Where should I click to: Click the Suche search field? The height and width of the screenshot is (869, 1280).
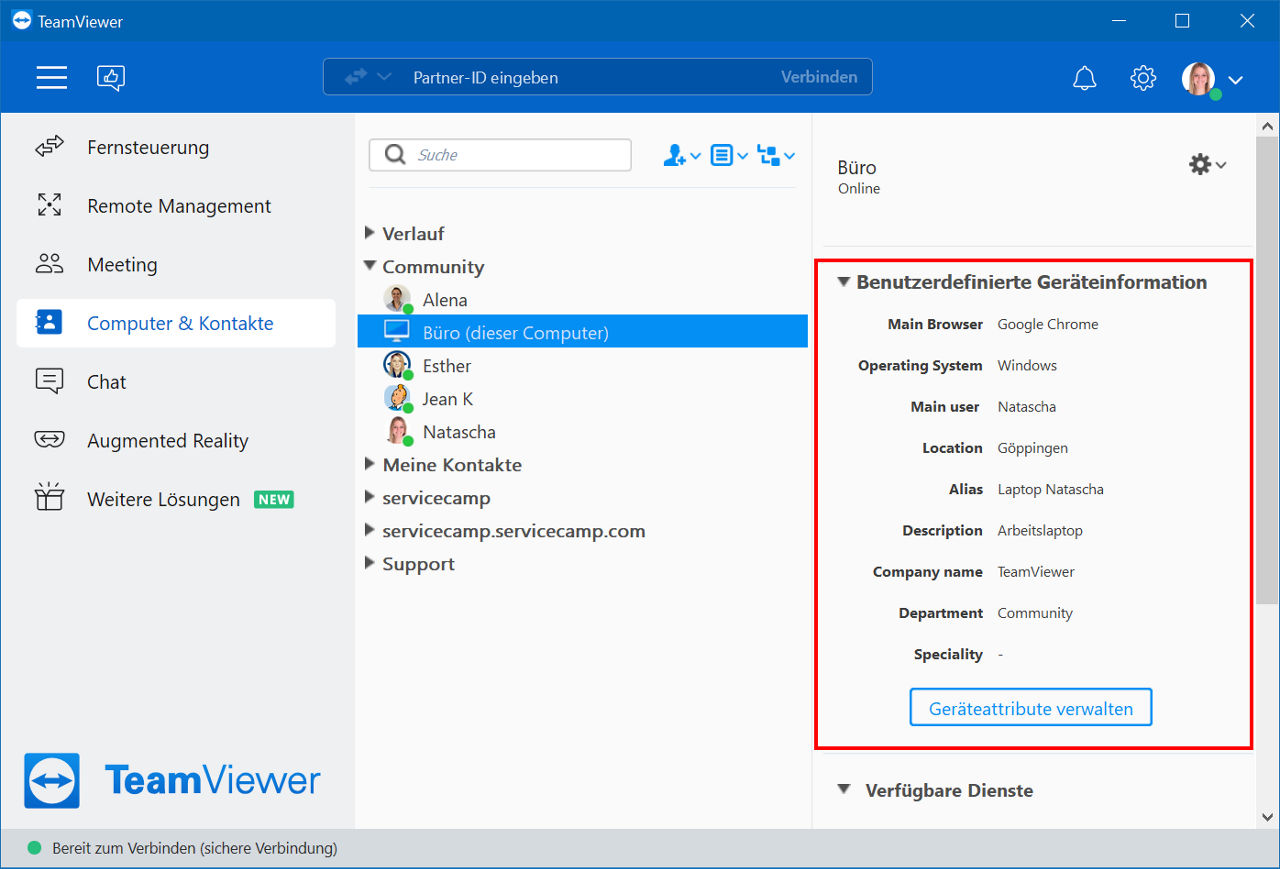[500, 155]
